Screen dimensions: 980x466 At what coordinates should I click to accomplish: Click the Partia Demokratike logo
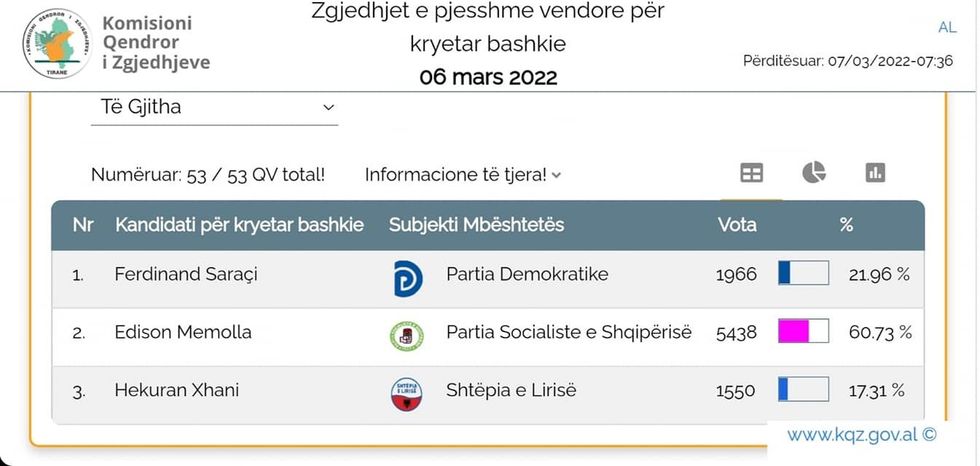pyautogui.click(x=407, y=276)
